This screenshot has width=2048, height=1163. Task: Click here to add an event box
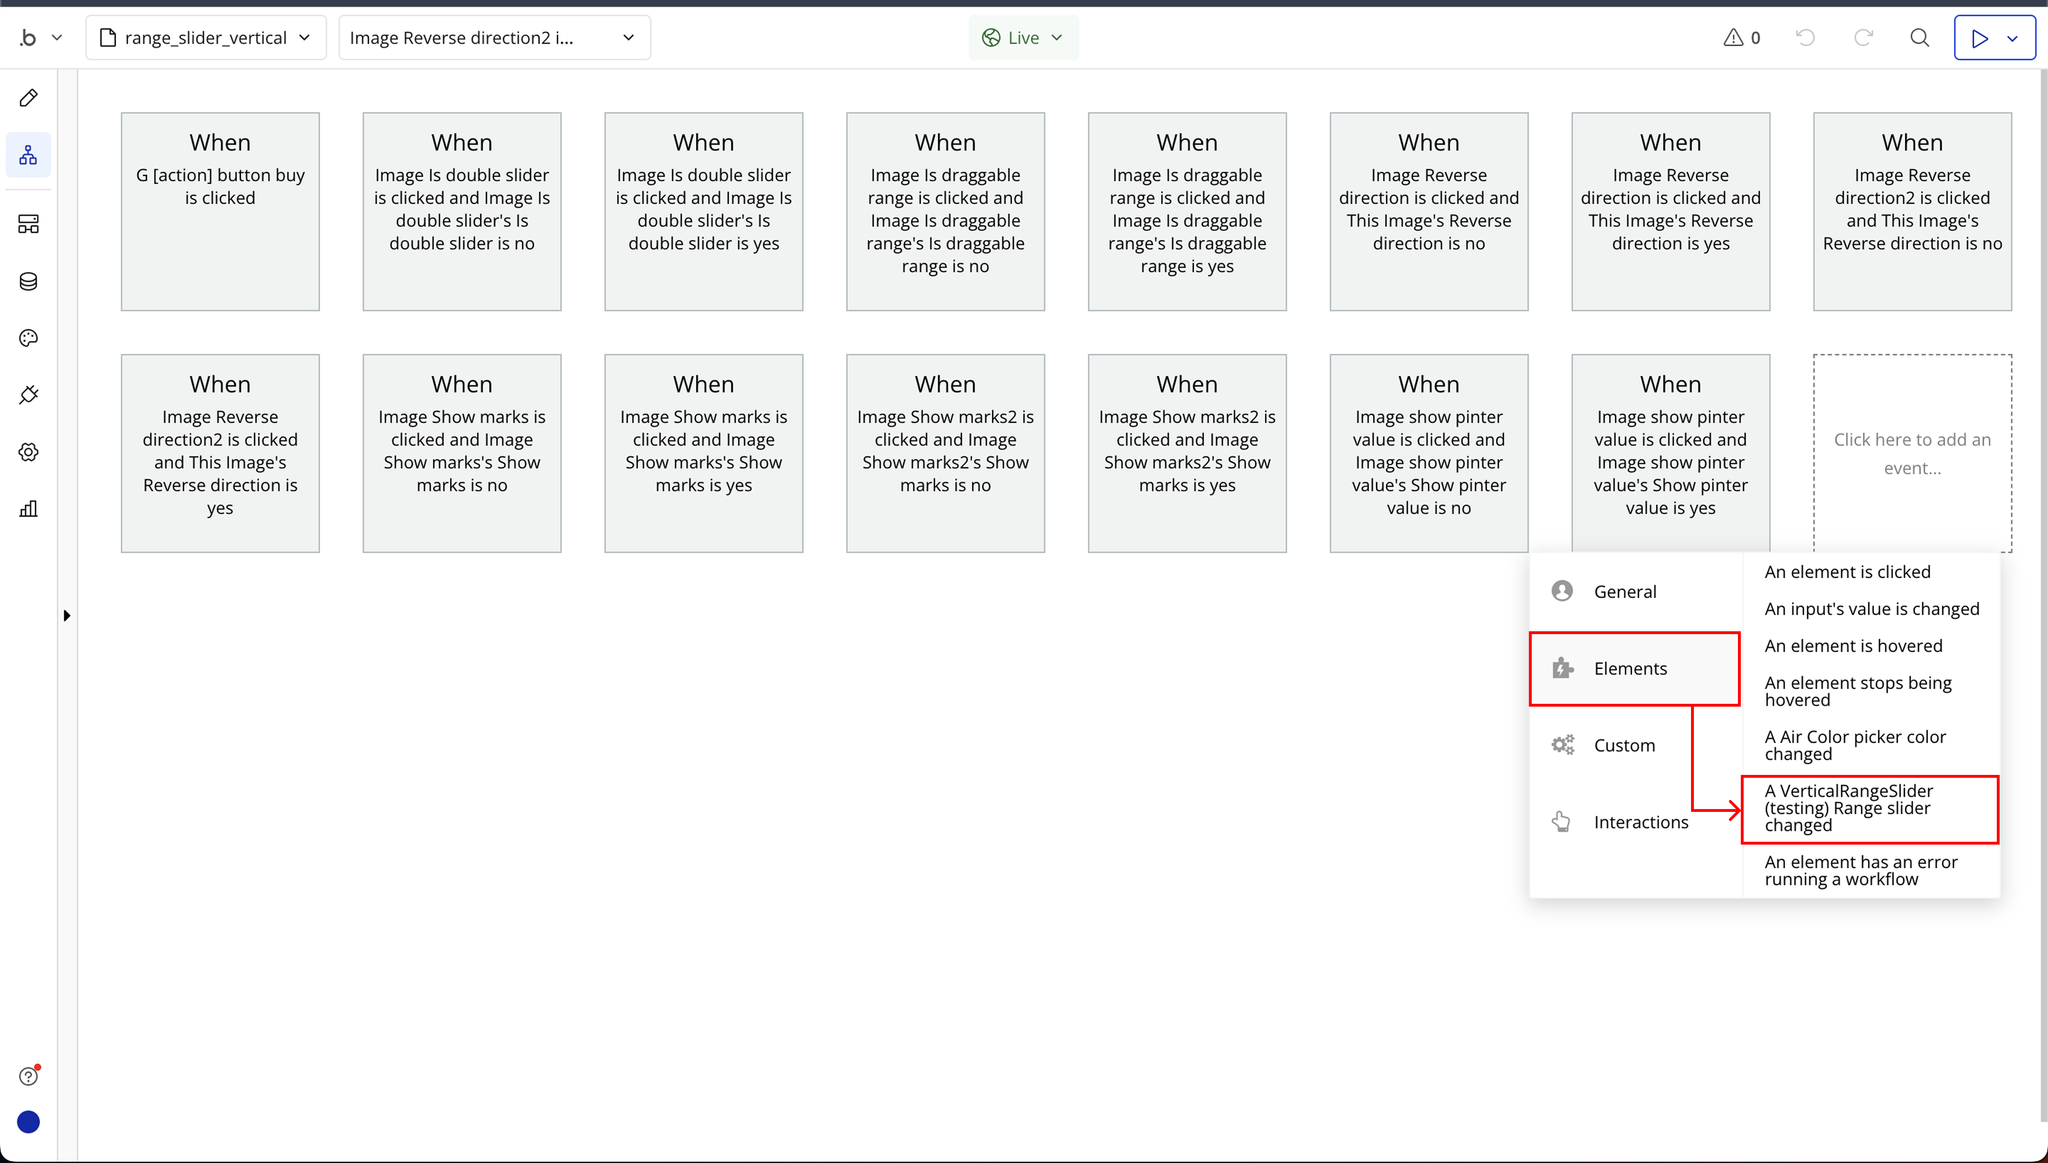pyautogui.click(x=1911, y=453)
